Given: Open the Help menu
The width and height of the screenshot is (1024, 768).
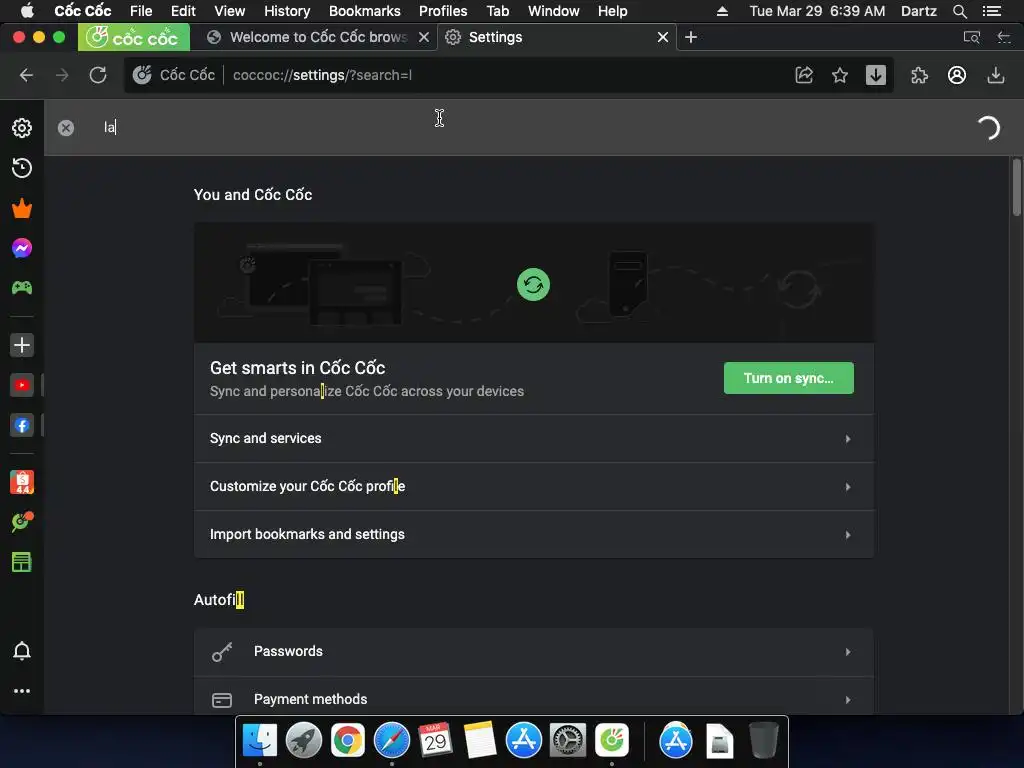Looking at the screenshot, I should [613, 11].
